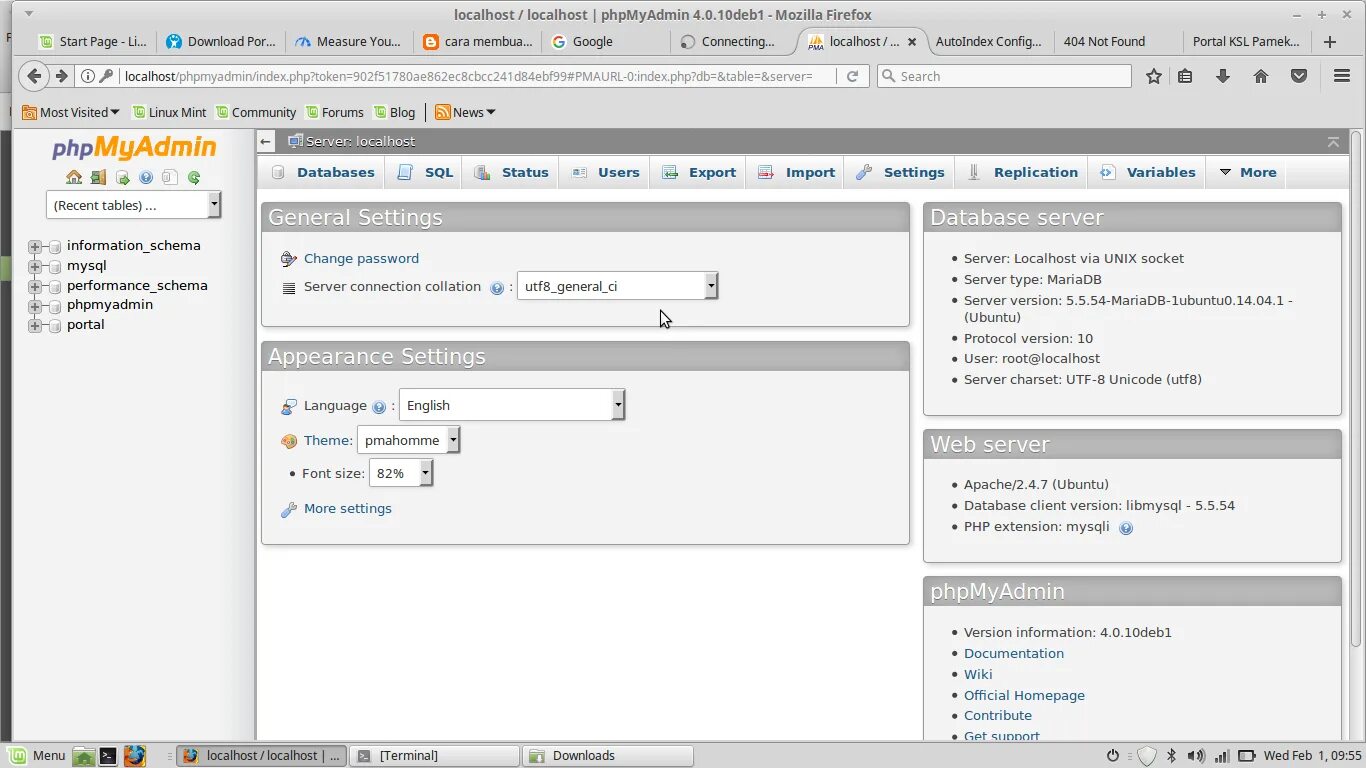The width and height of the screenshot is (1366, 768).
Task: Show bookmarks list icon in Firefox toolbar
Action: click(x=1185, y=76)
